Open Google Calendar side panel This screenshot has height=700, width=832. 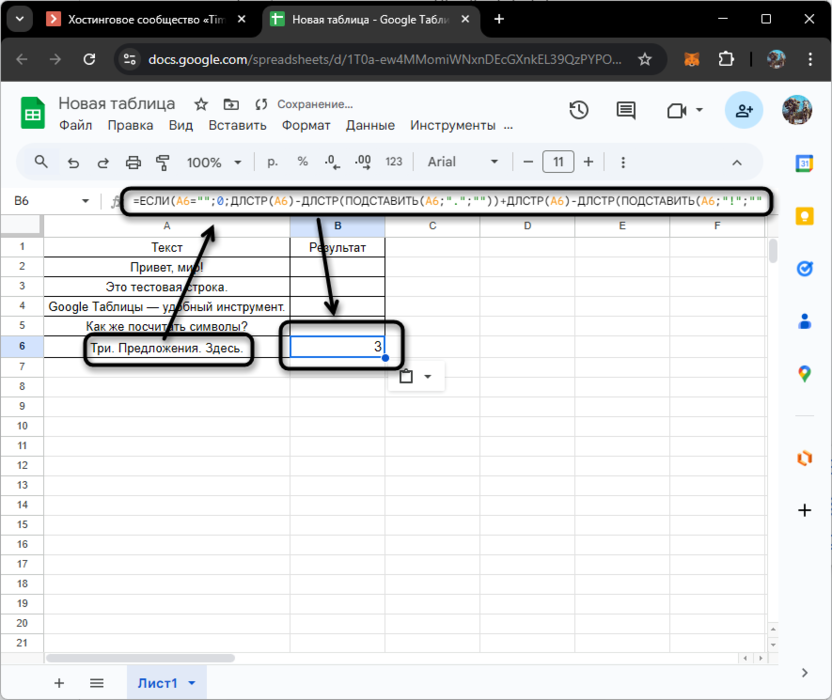click(804, 163)
